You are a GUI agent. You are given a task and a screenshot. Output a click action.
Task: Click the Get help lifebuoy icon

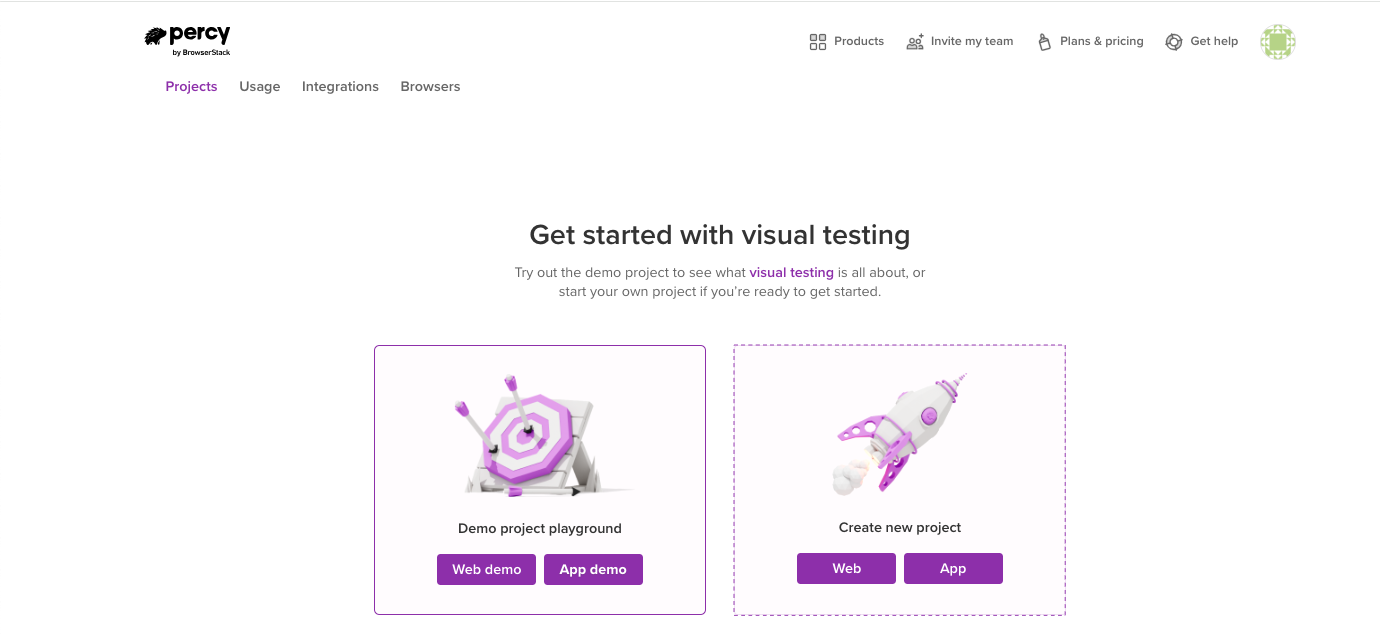point(1174,42)
